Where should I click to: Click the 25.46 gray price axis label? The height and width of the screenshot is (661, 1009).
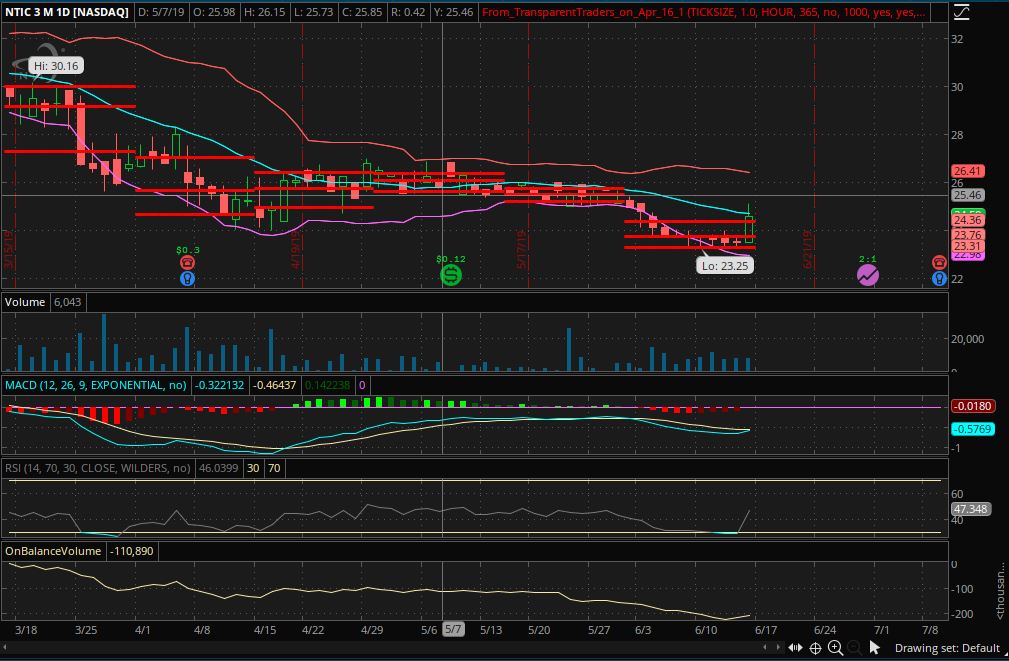click(967, 195)
